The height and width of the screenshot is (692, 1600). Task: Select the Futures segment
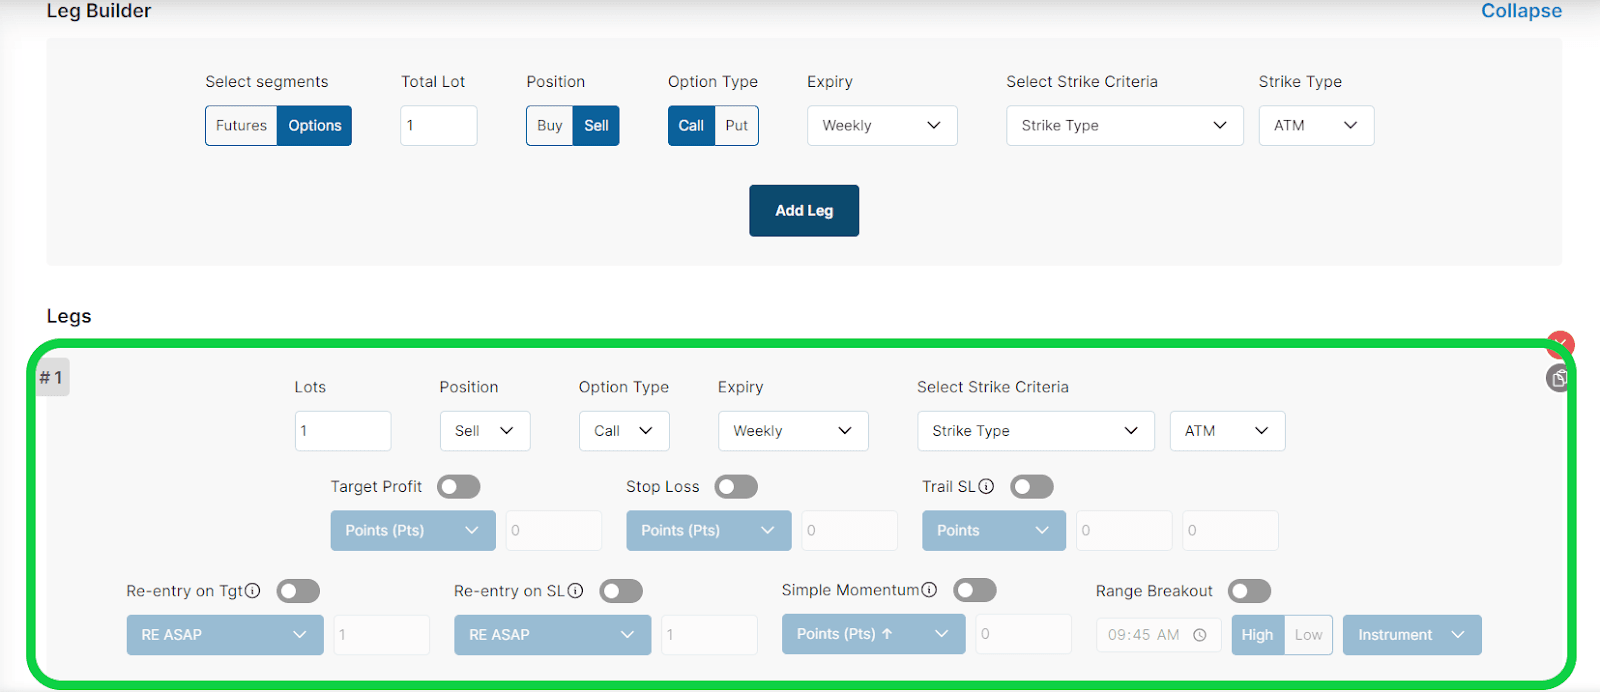point(241,126)
